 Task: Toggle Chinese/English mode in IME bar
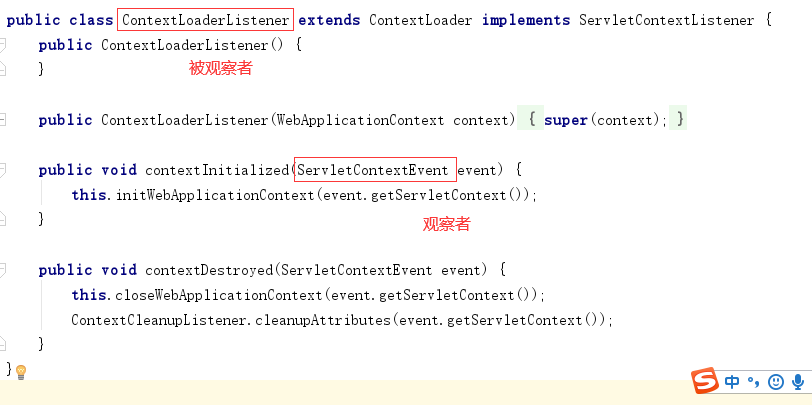732,382
